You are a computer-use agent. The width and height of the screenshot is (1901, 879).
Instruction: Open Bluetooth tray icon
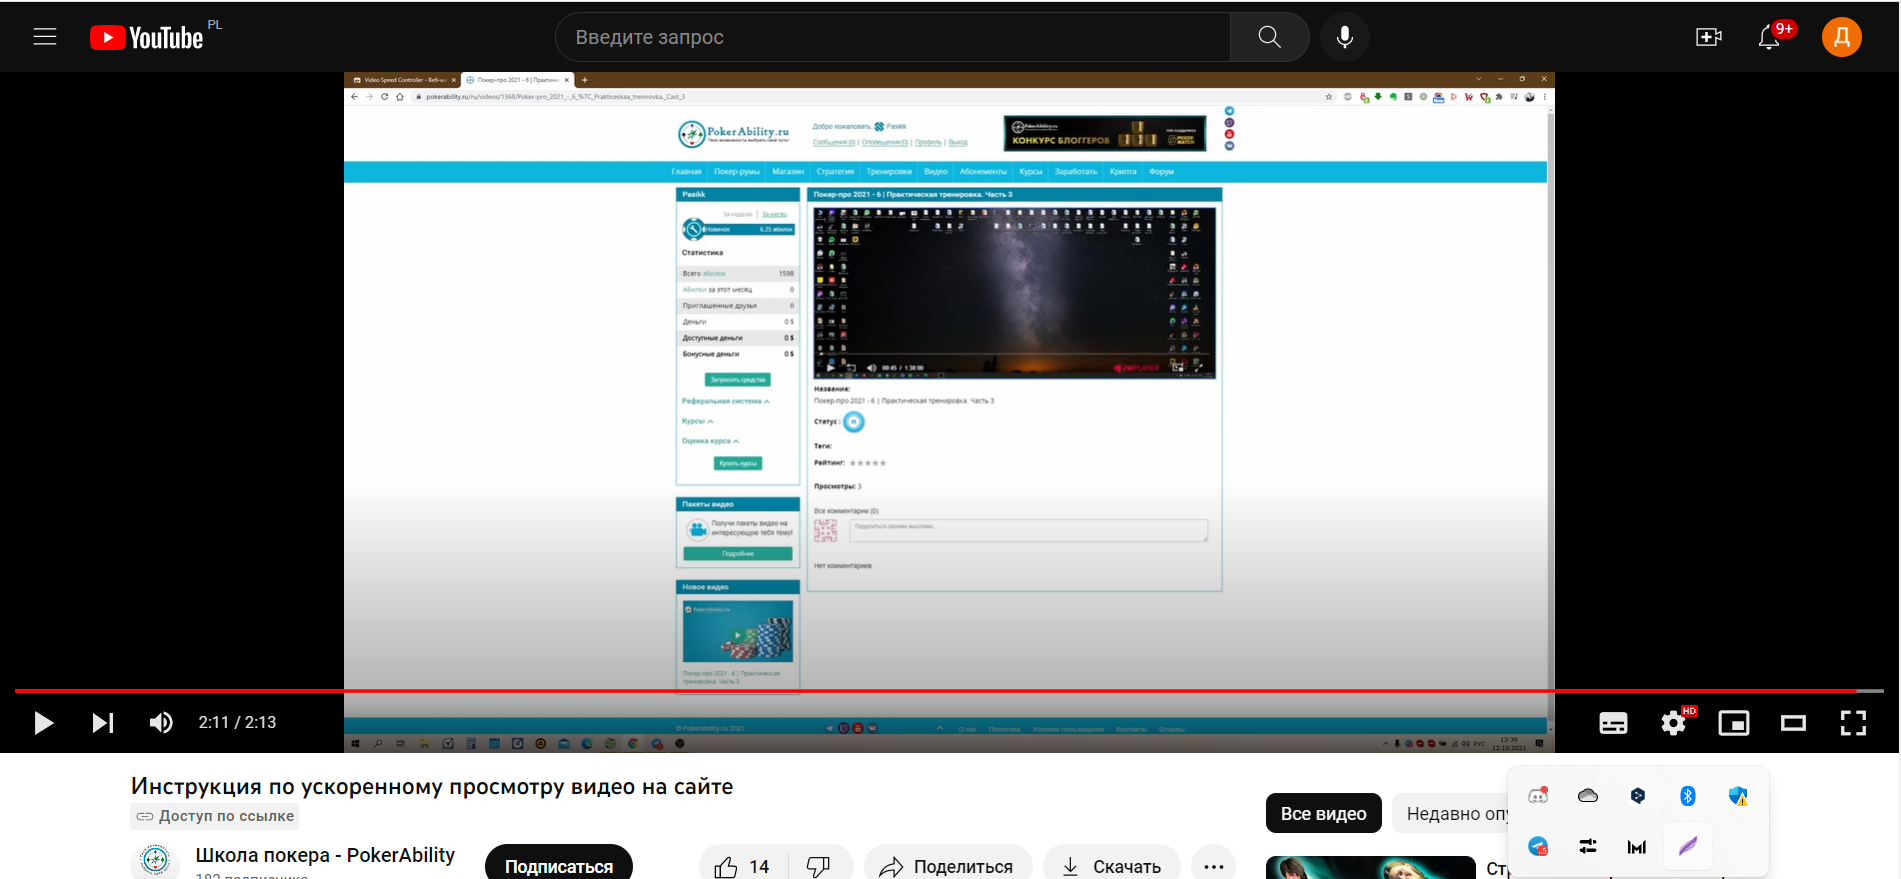[x=1688, y=796]
